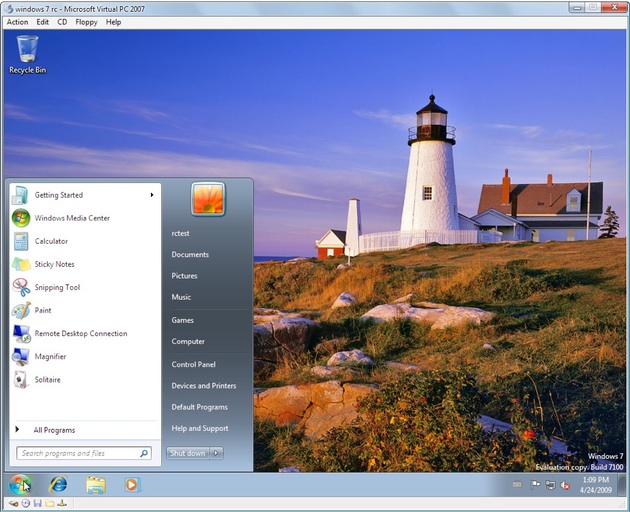Select the Solitaire label

coord(47,380)
